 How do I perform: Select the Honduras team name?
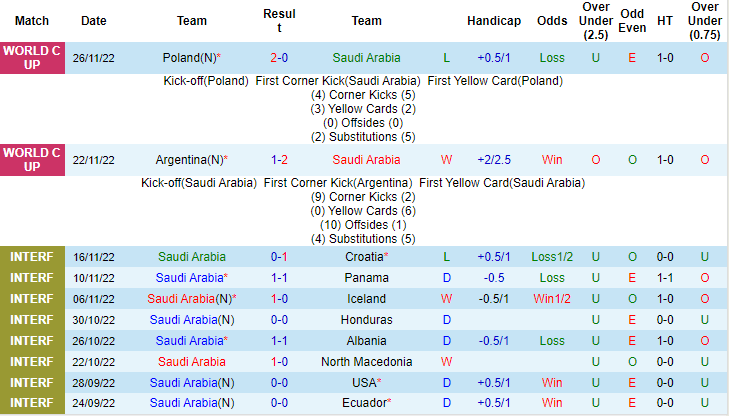(x=367, y=320)
